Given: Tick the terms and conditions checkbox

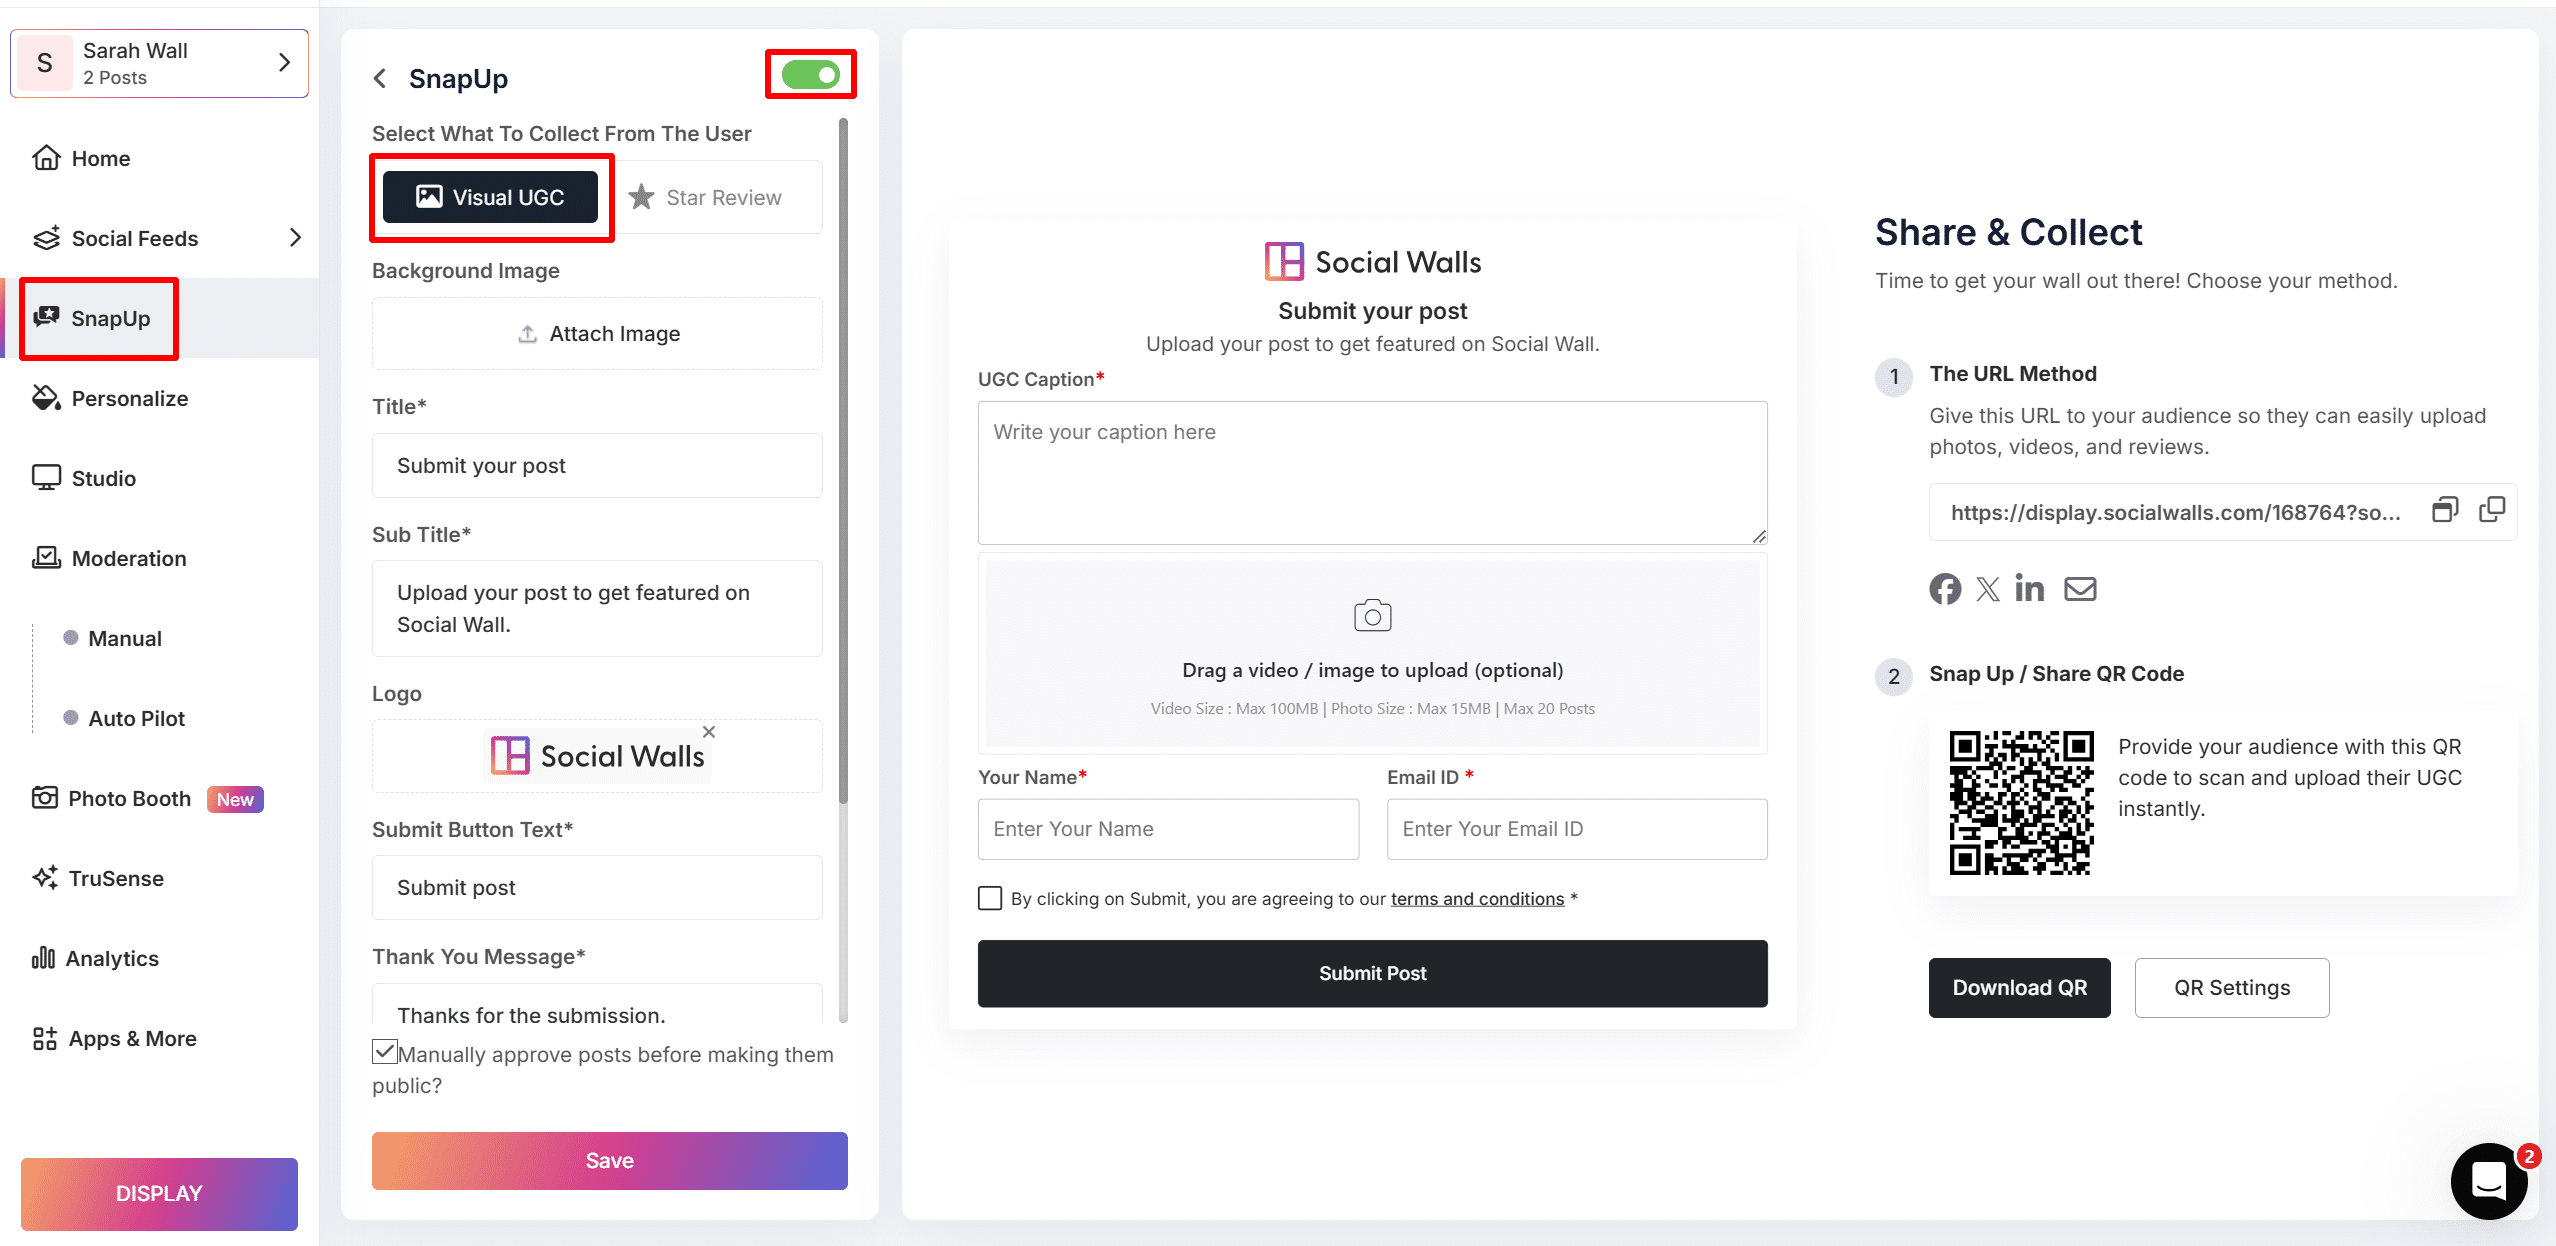Looking at the screenshot, I should tap(990, 898).
